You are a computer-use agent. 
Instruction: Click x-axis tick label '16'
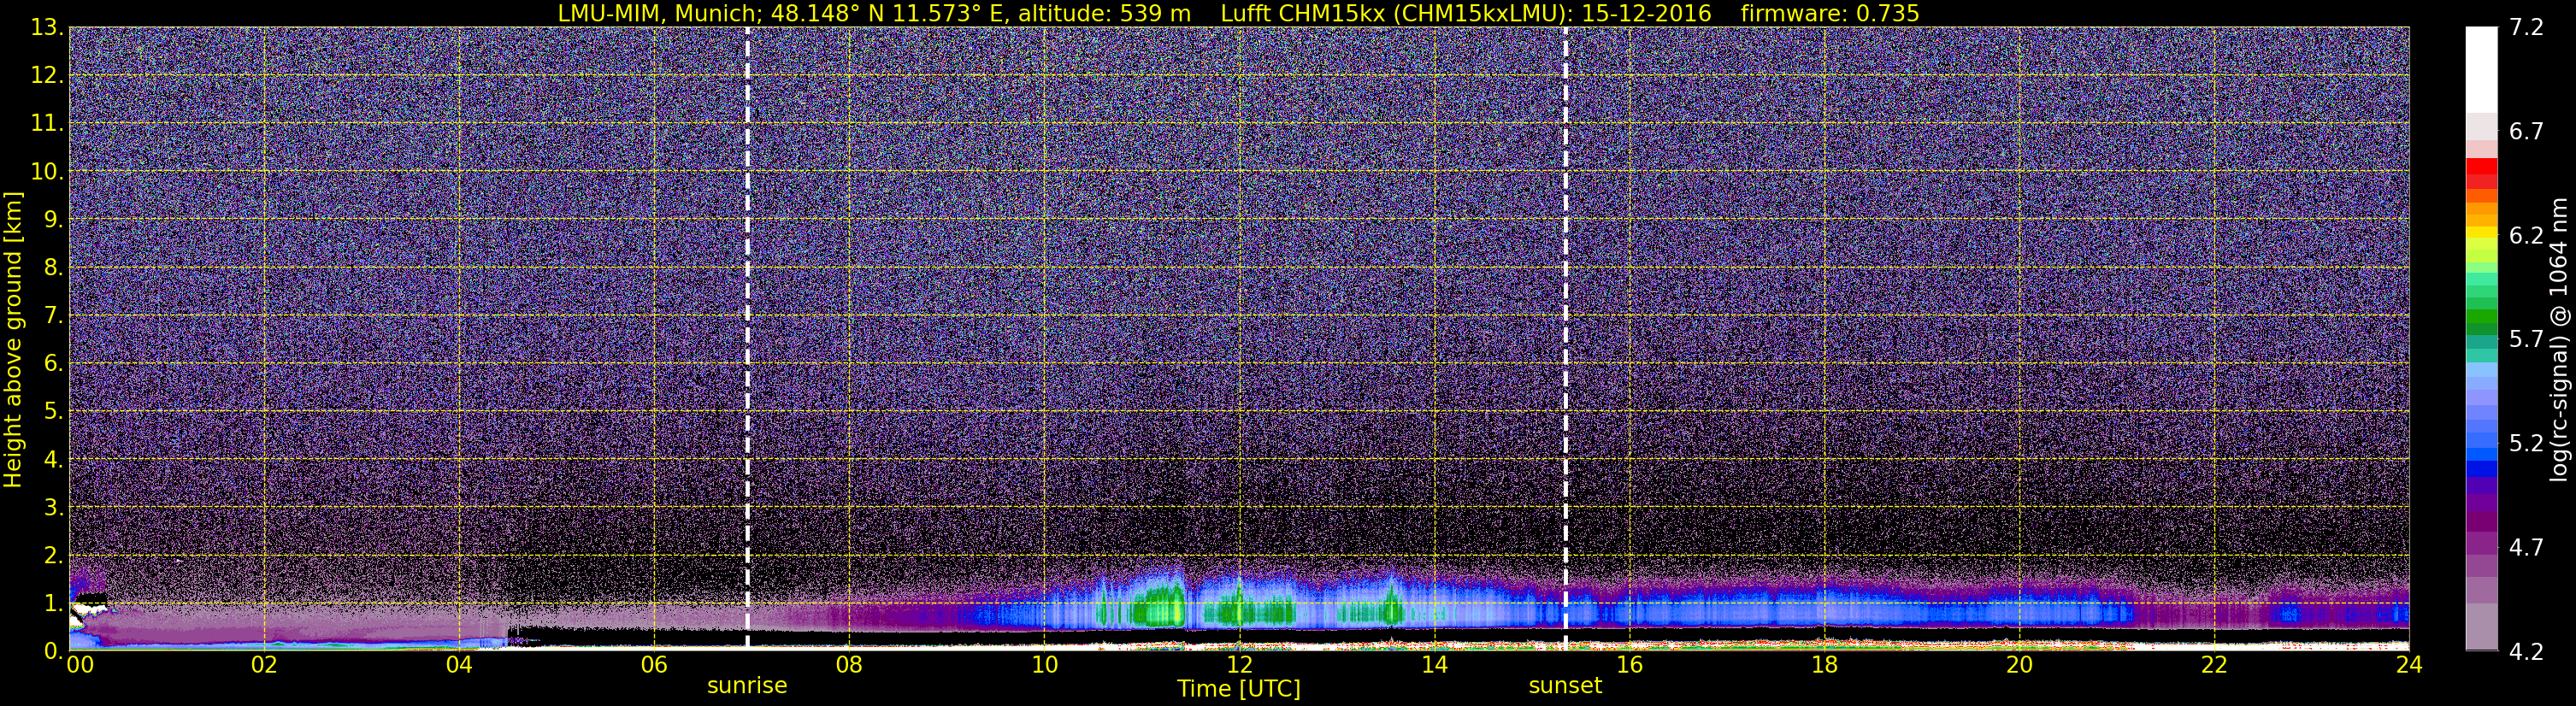pos(1629,666)
